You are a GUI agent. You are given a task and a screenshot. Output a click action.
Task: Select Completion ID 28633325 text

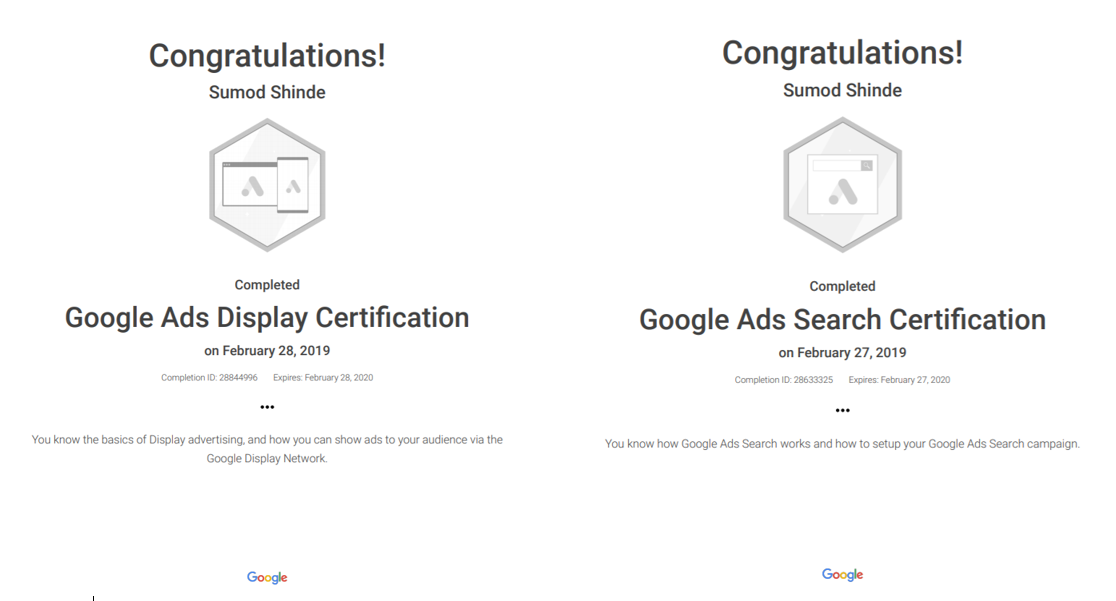784,380
